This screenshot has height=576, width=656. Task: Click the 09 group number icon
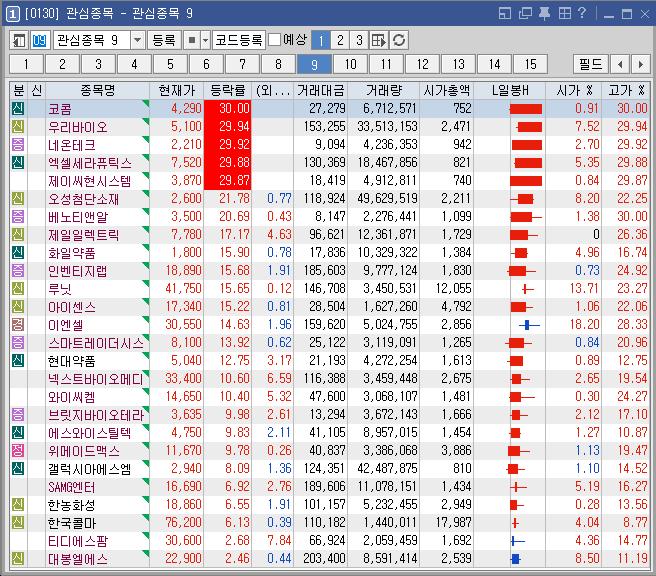(x=39, y=41)
